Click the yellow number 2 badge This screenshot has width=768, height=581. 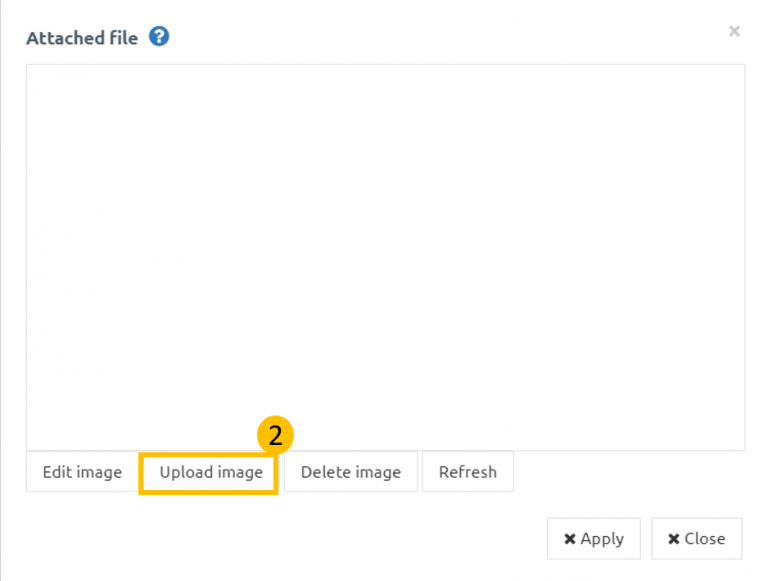pyautogui.click(x=275, y=435)
